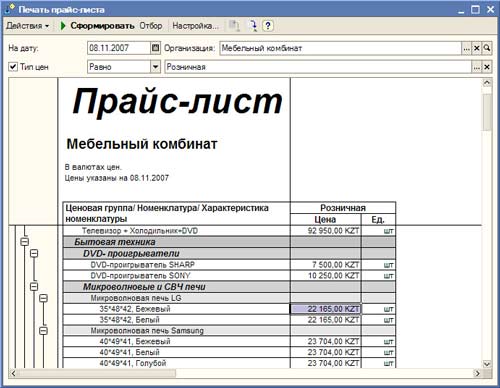
Task: Click the horizontal scrollbar left arrow
Action: [14, 373]
